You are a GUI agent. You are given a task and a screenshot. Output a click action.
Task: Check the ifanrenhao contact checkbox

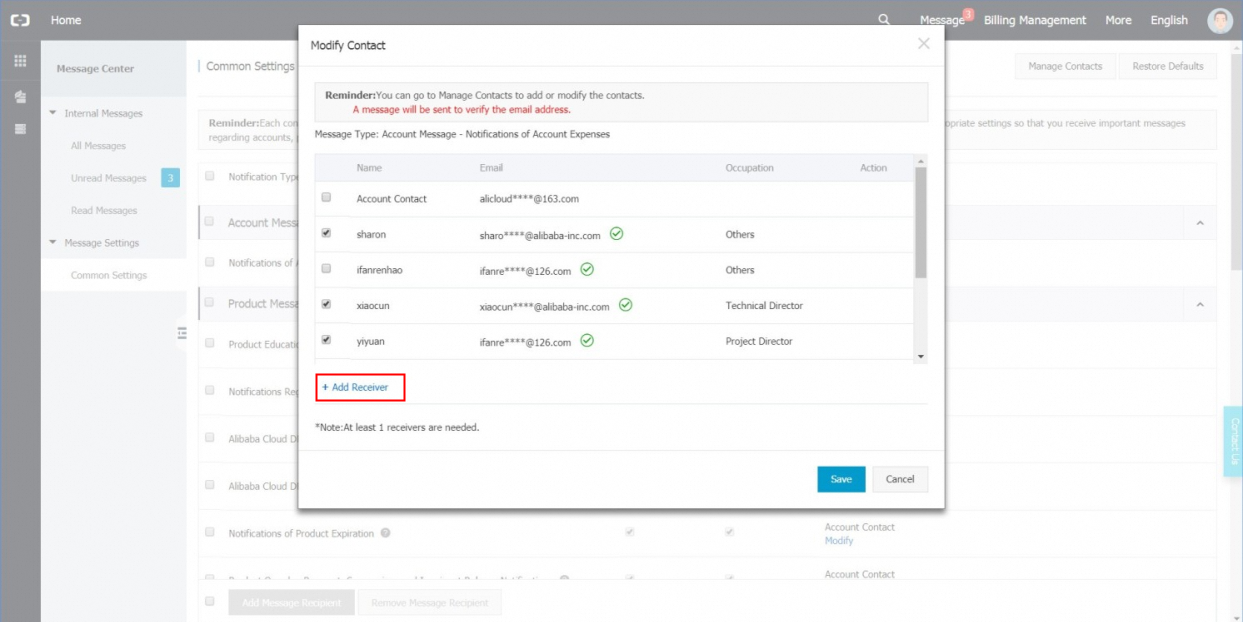(x=326, y=270)
